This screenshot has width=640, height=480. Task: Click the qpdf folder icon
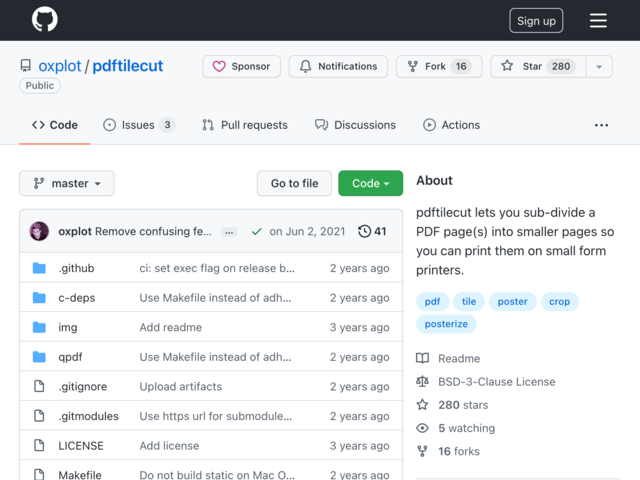click(39, 357)
